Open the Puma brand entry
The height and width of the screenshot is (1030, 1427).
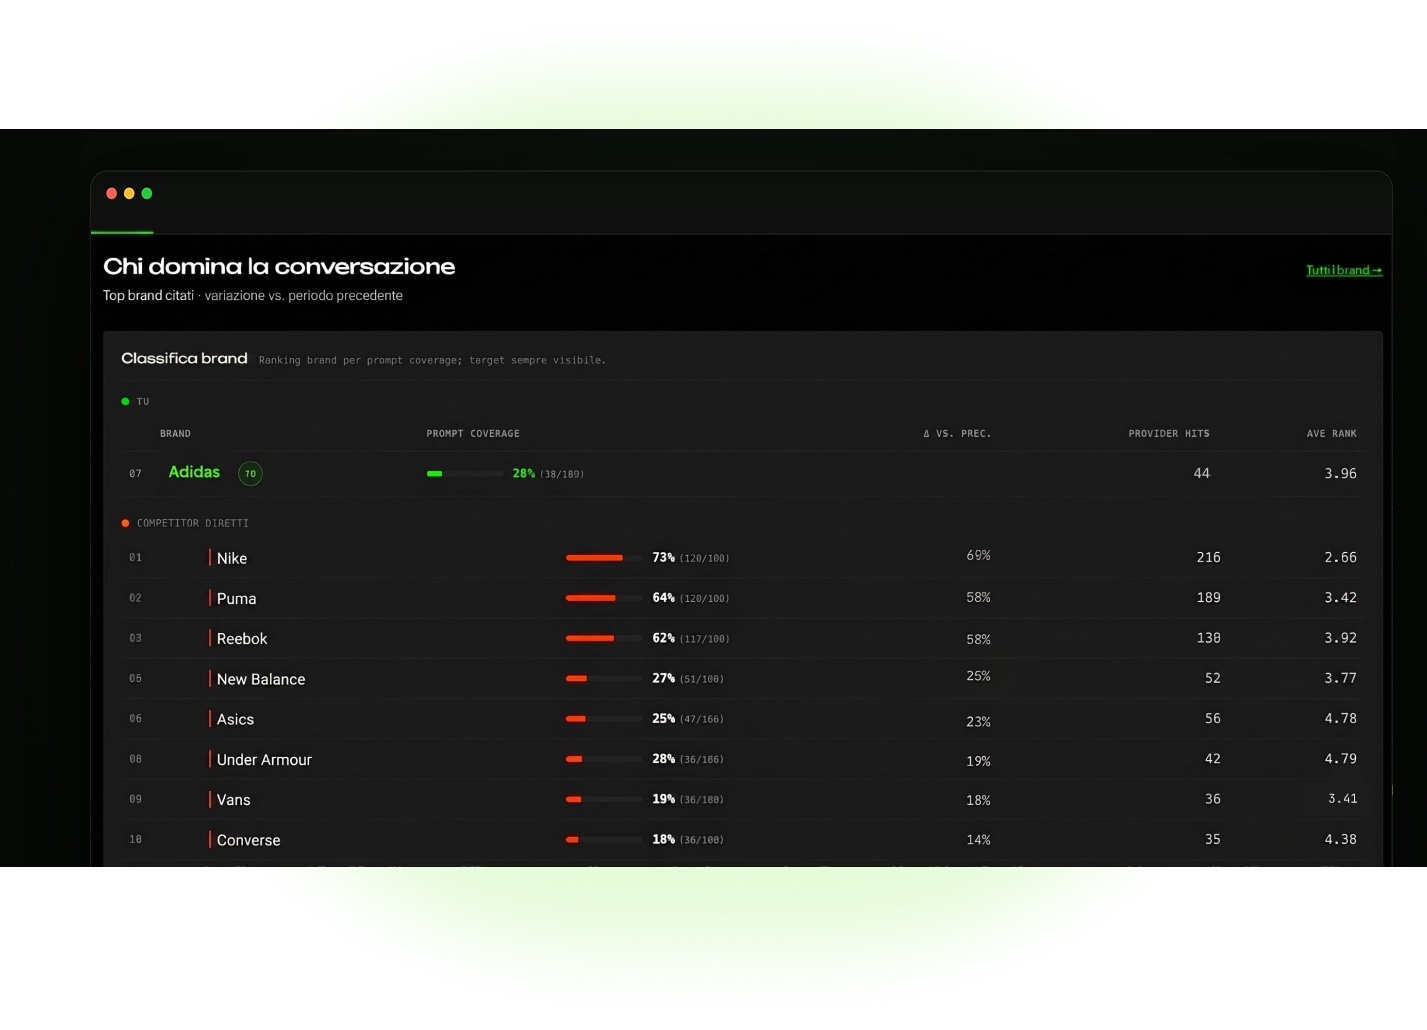(236, 598)
